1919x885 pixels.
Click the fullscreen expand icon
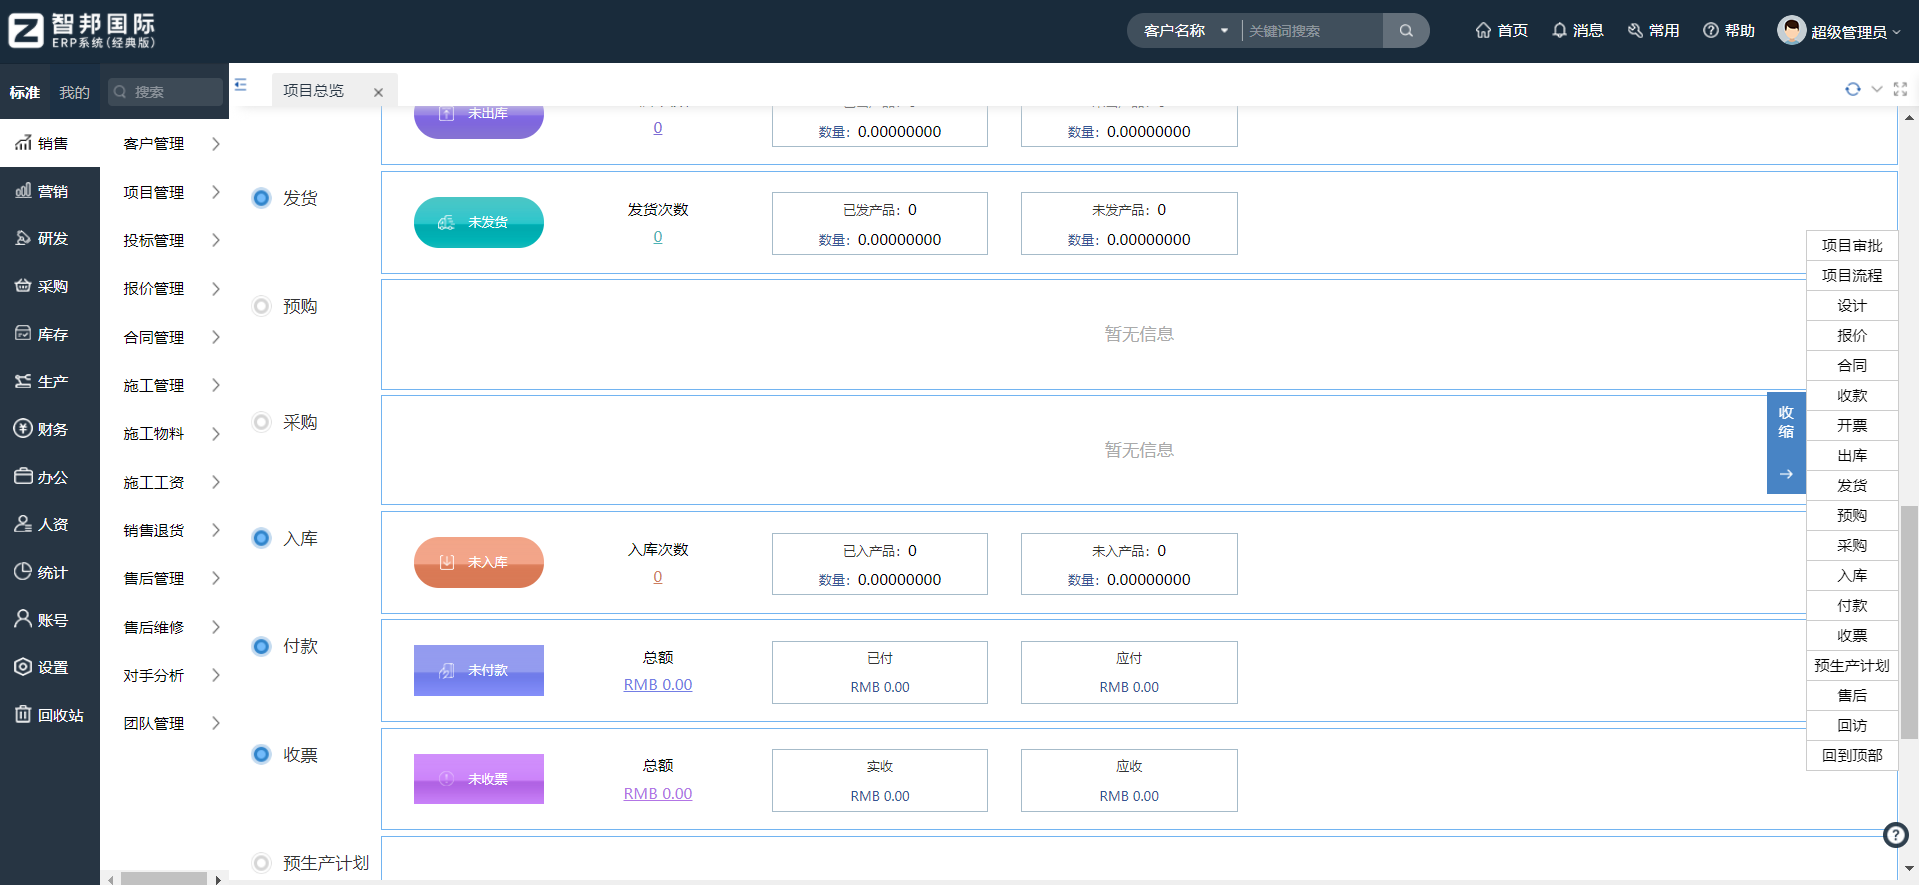coord(1900,89)
